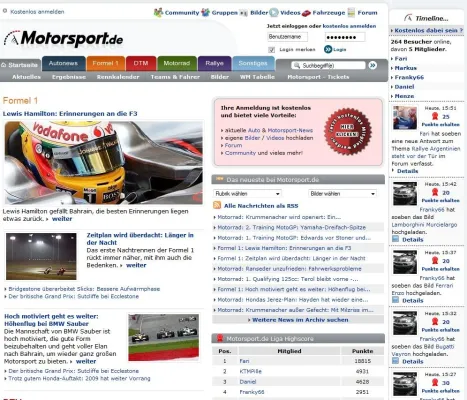Viewport: 467px width, 400px height.
Task: Click the search submit arrow icon
Action: click(x=373, y=65)
